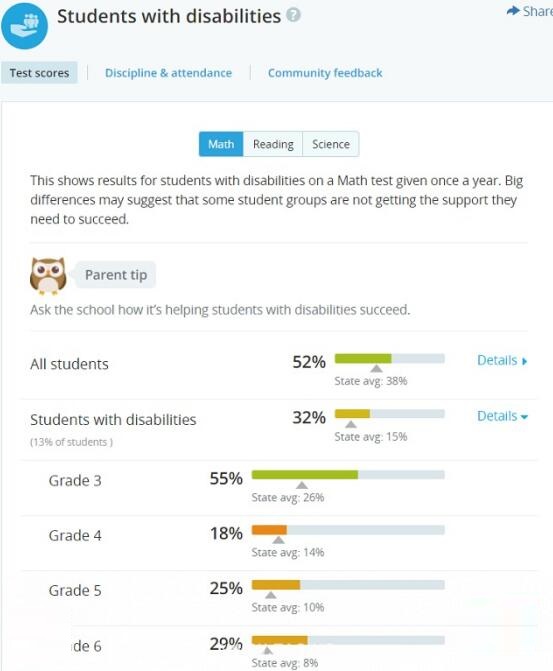Click the Parent tip label bubble
The width and height of the screenshot is (553, 671).
pos(116,275)
